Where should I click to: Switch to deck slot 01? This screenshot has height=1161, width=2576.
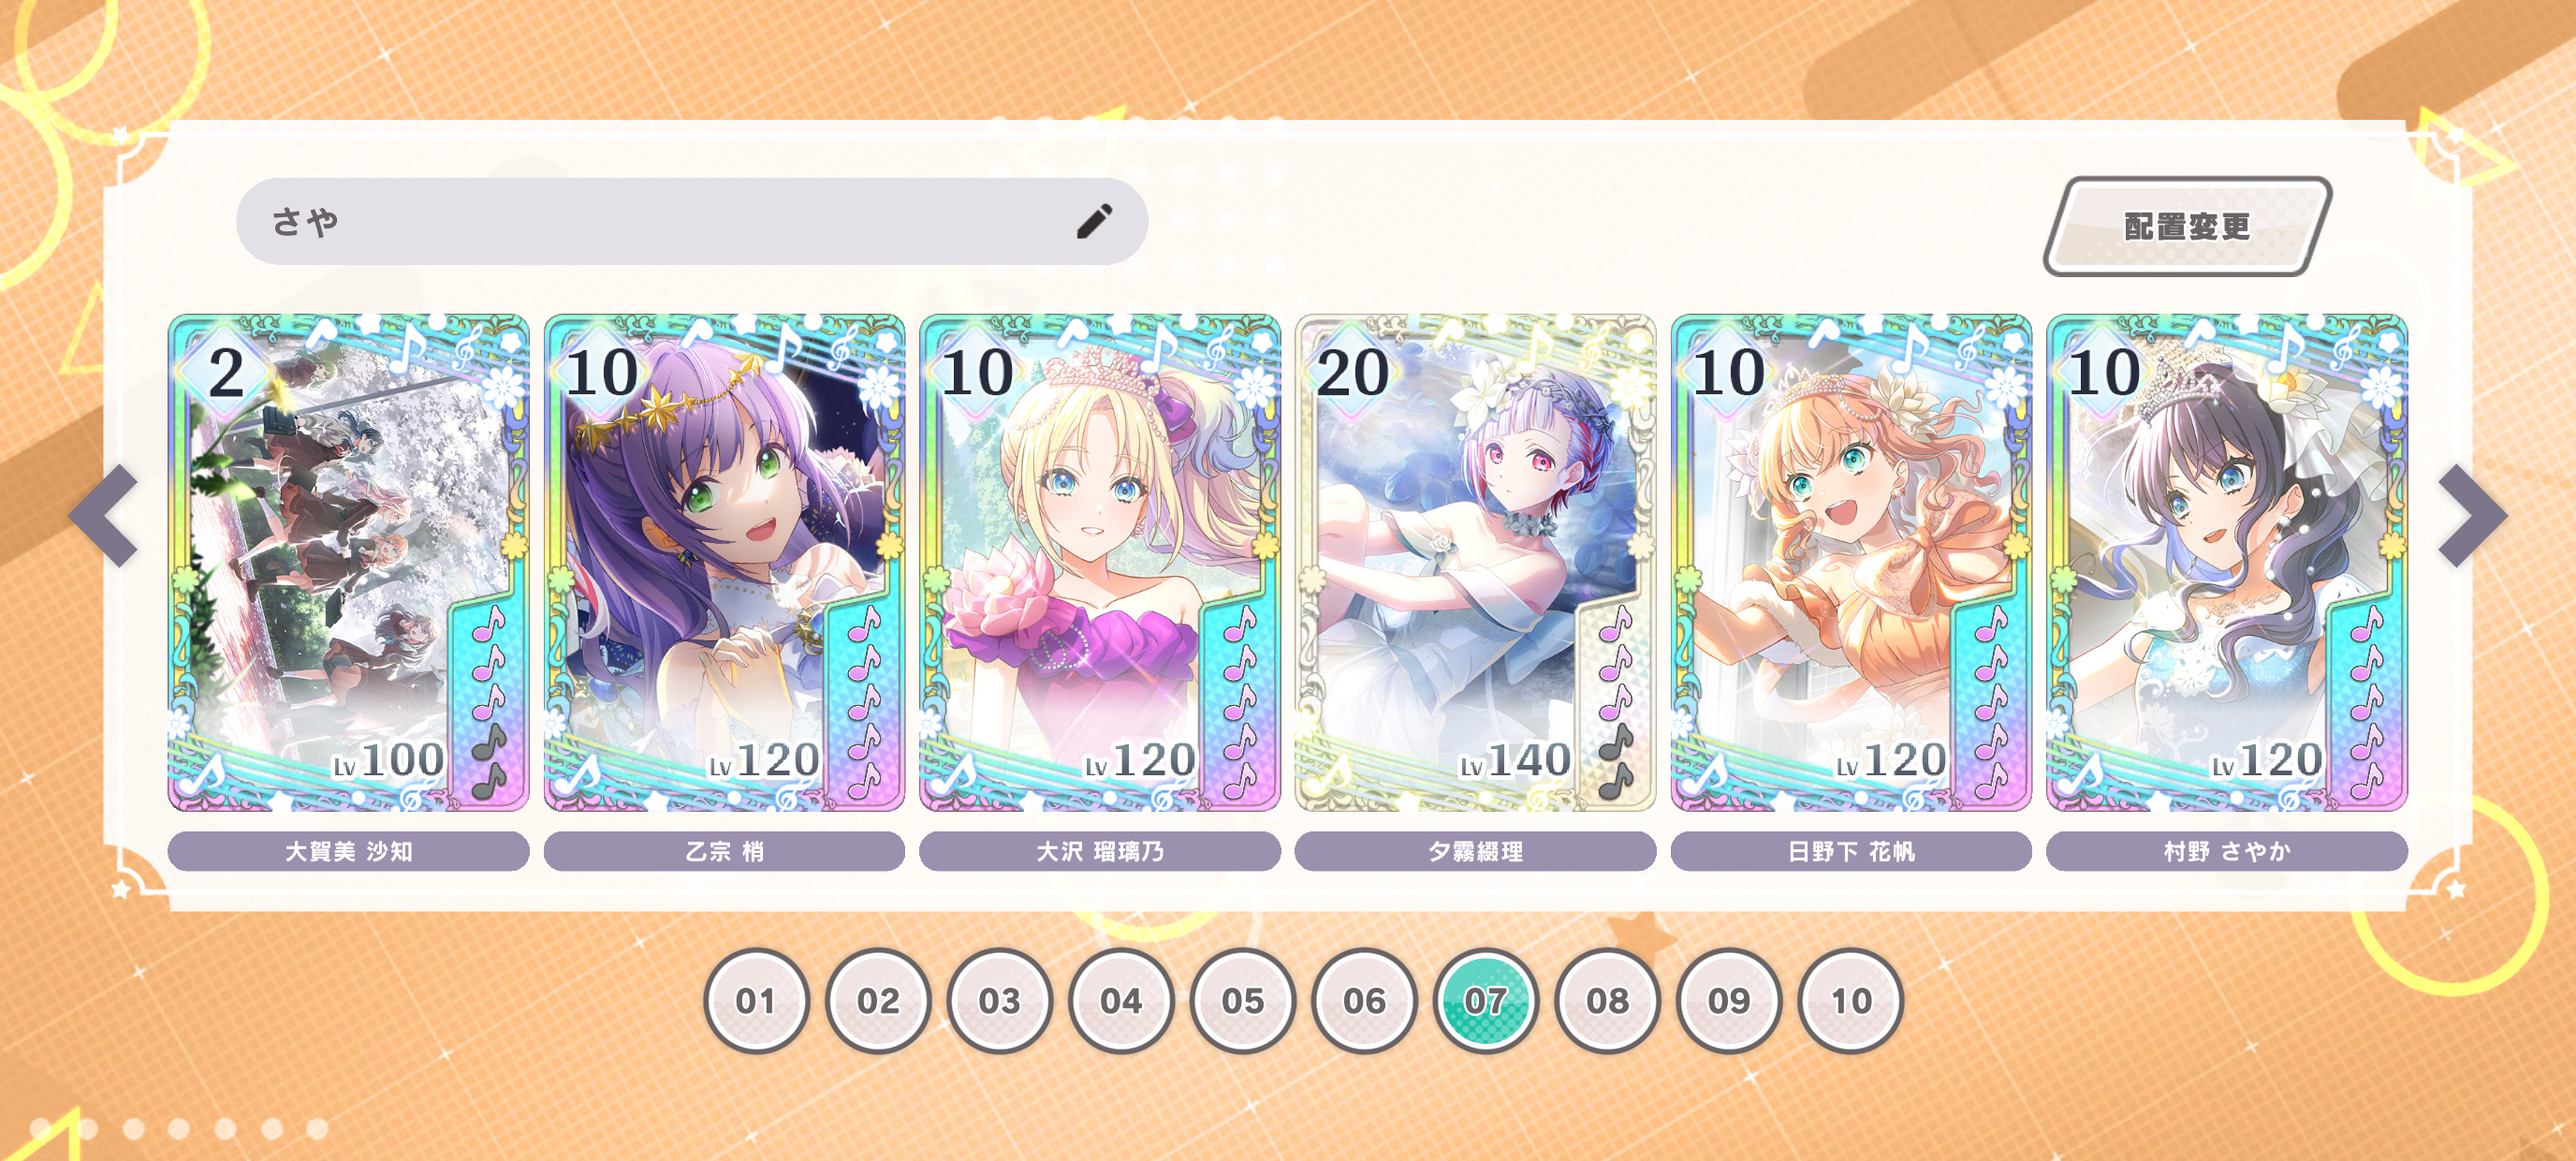[756, 1000]
